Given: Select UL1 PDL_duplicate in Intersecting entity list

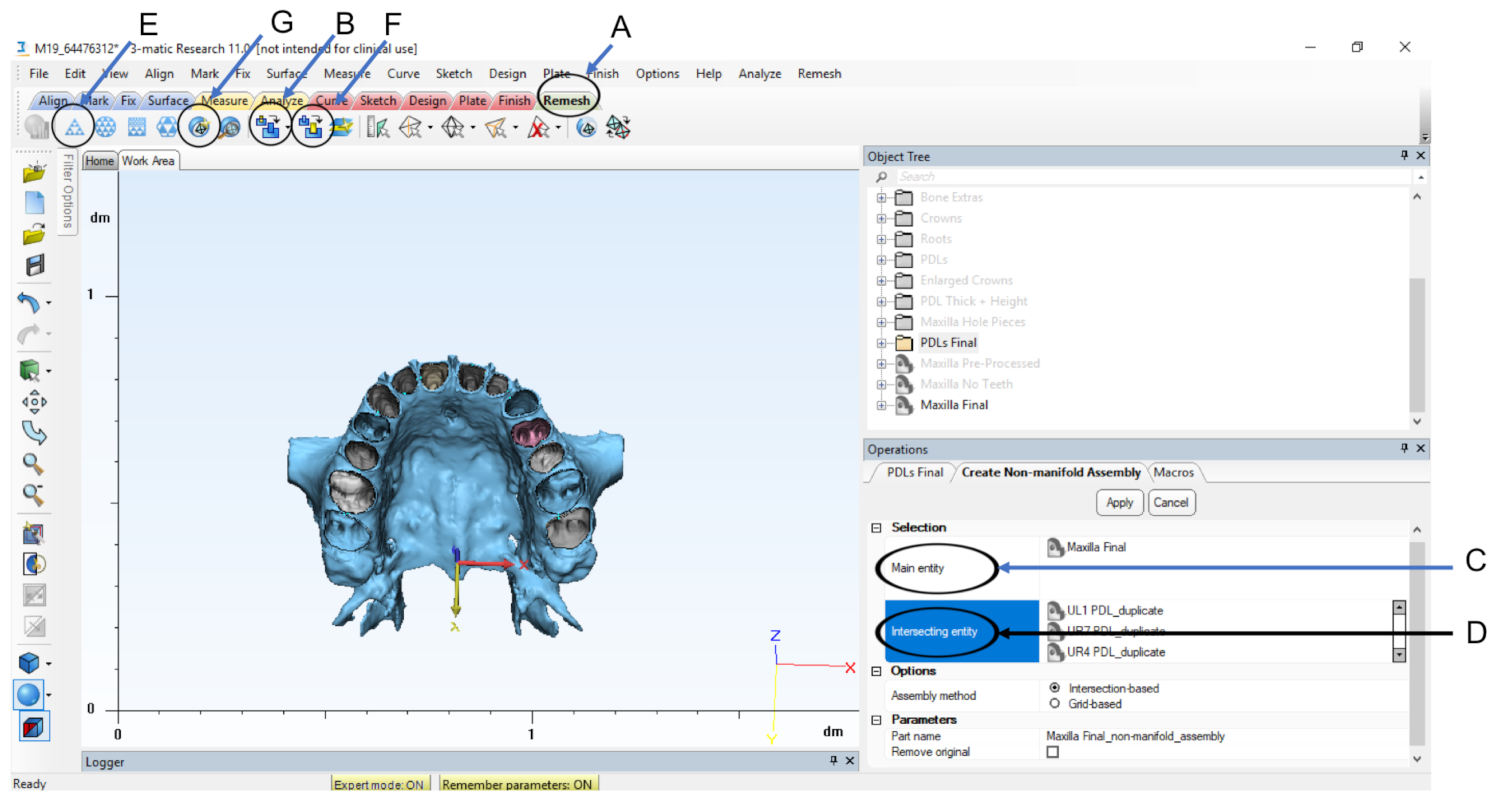Looking at the screenshot, I should (1115, 610).
